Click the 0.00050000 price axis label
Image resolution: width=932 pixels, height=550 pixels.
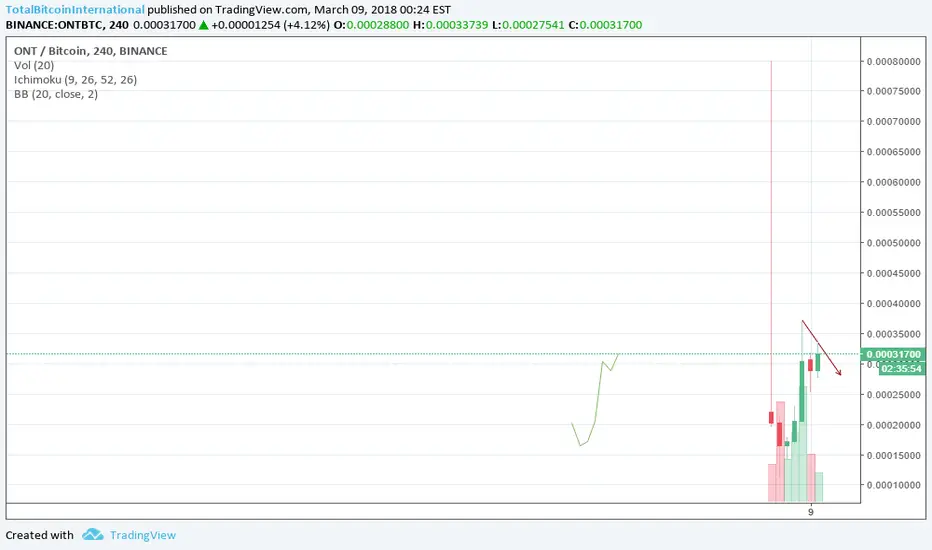coord(893,243)
